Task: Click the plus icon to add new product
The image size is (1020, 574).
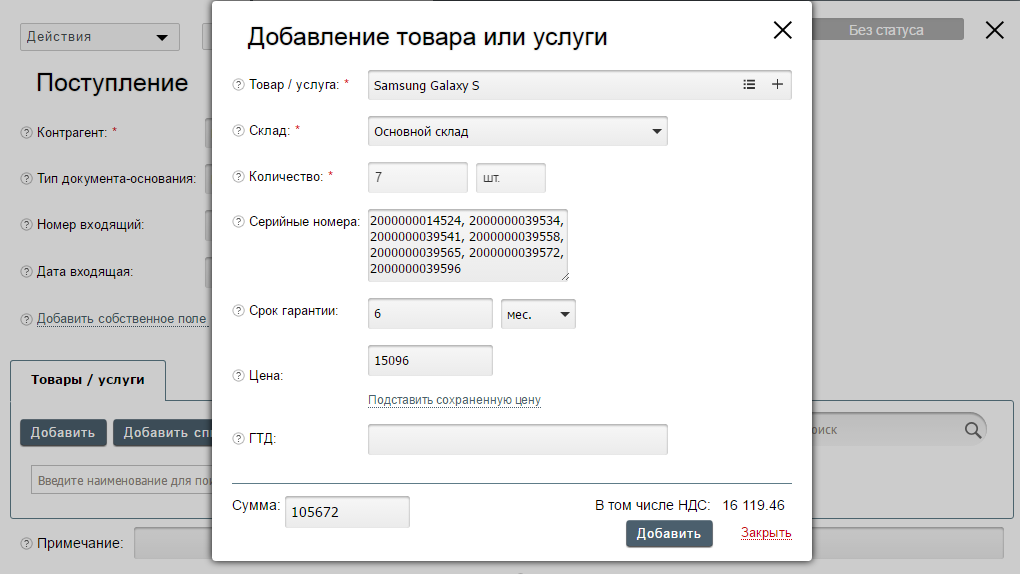Action: [x=777, y=85]
